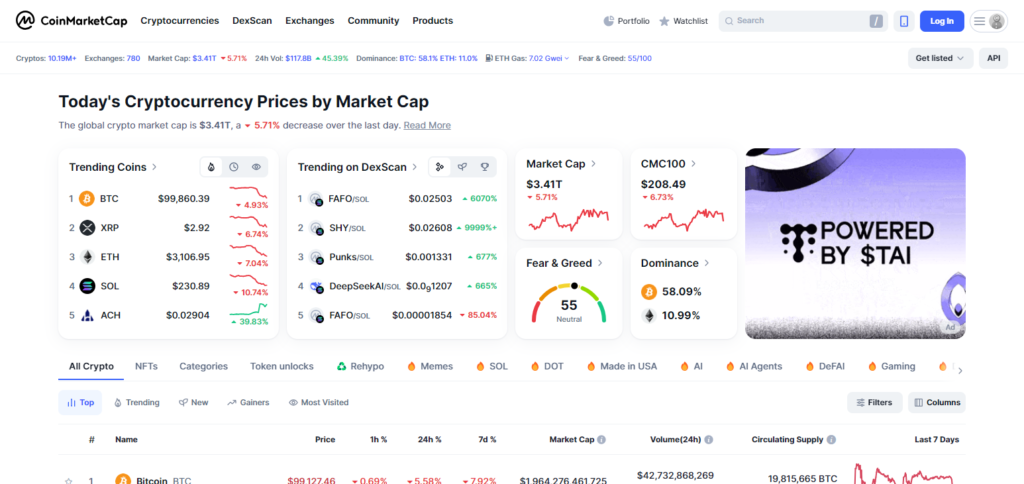Open the Portfolio pie icon link

pos(626,21)
